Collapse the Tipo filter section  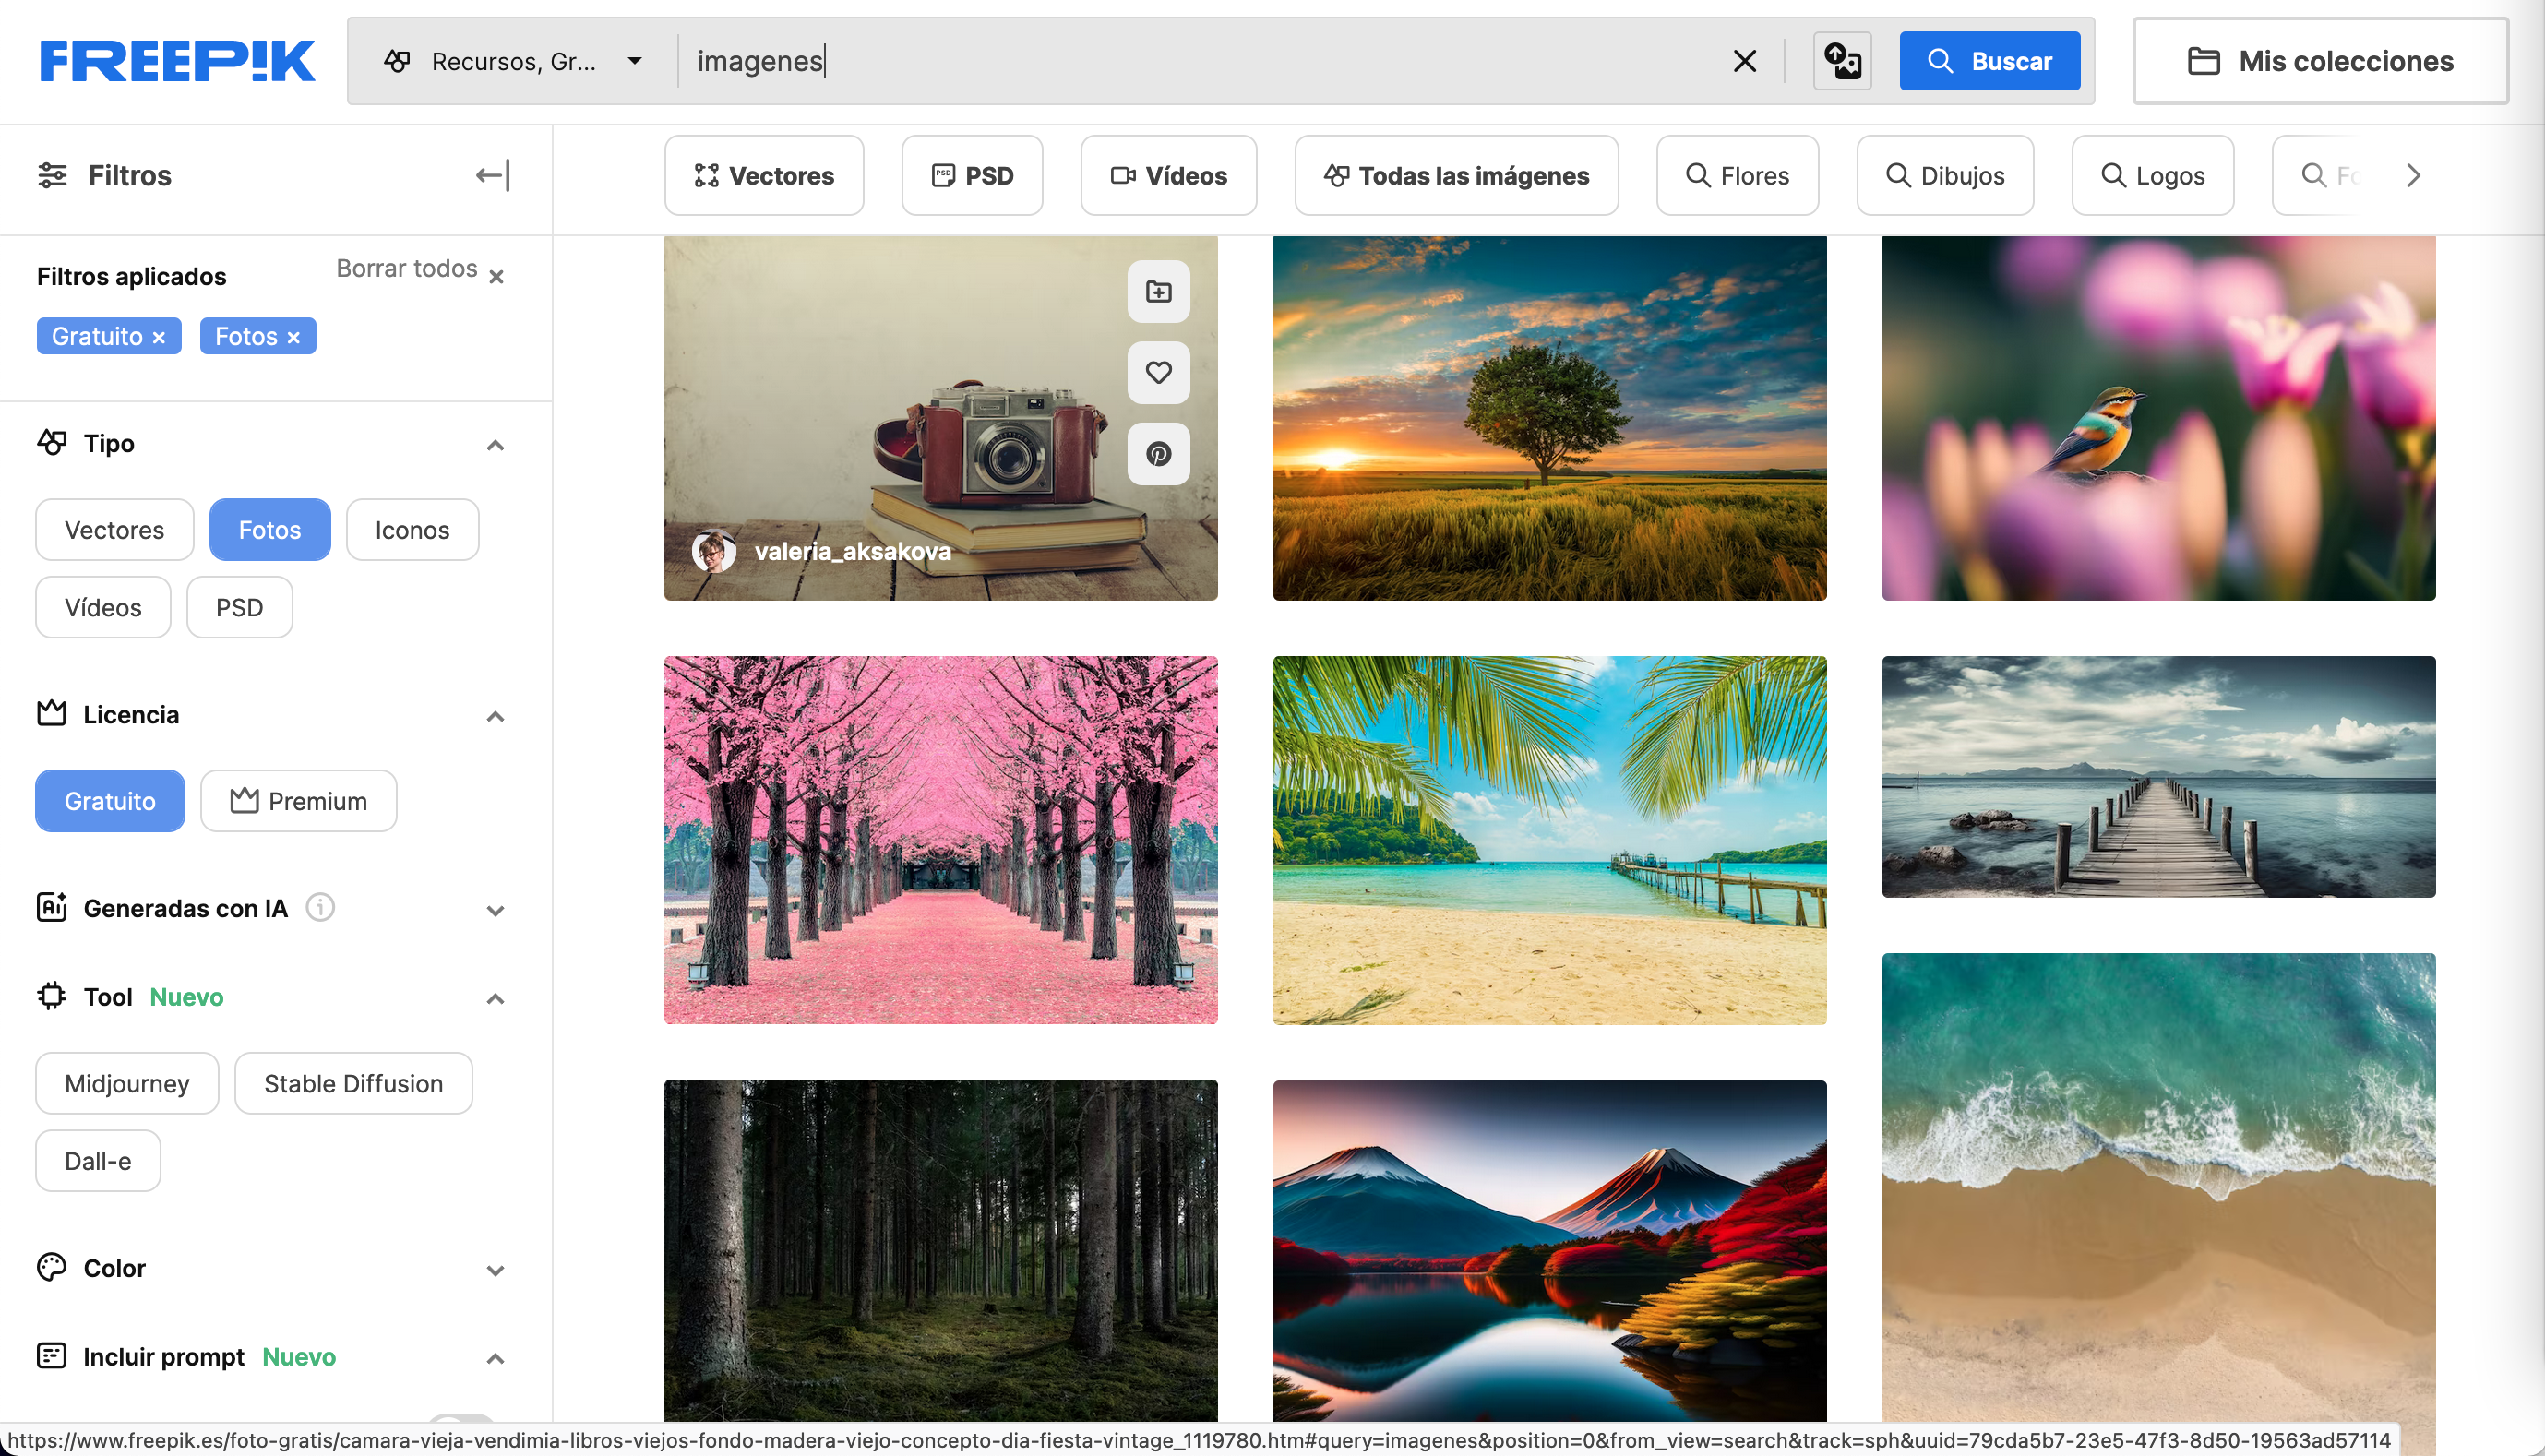494,445
